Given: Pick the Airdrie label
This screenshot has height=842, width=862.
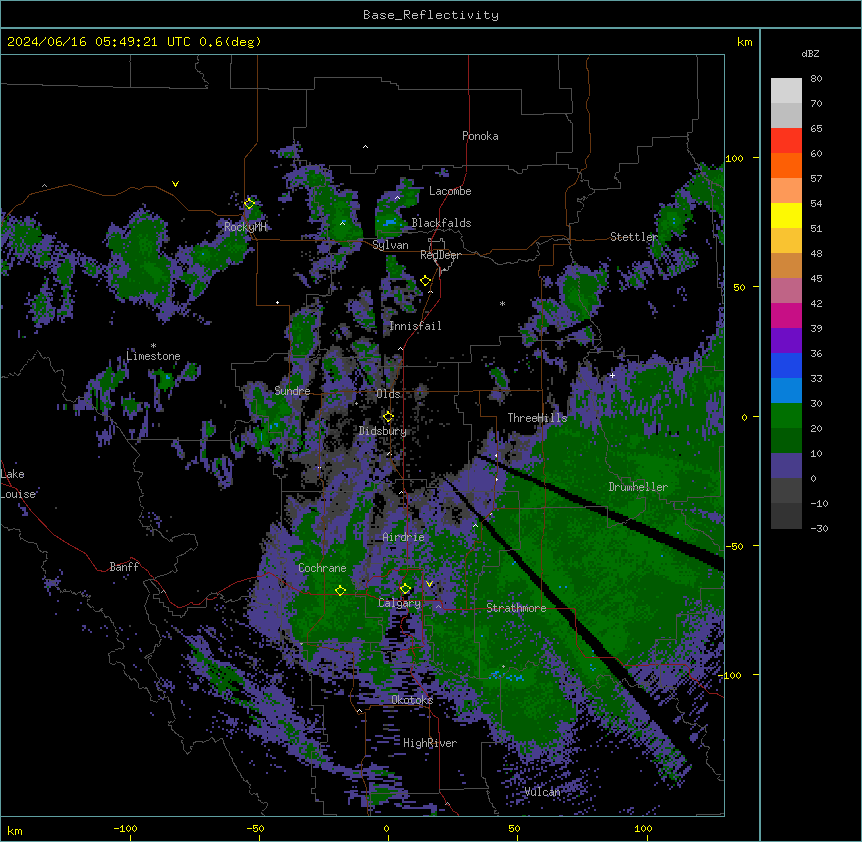Looking at the screenshot, I should point(404,537).
